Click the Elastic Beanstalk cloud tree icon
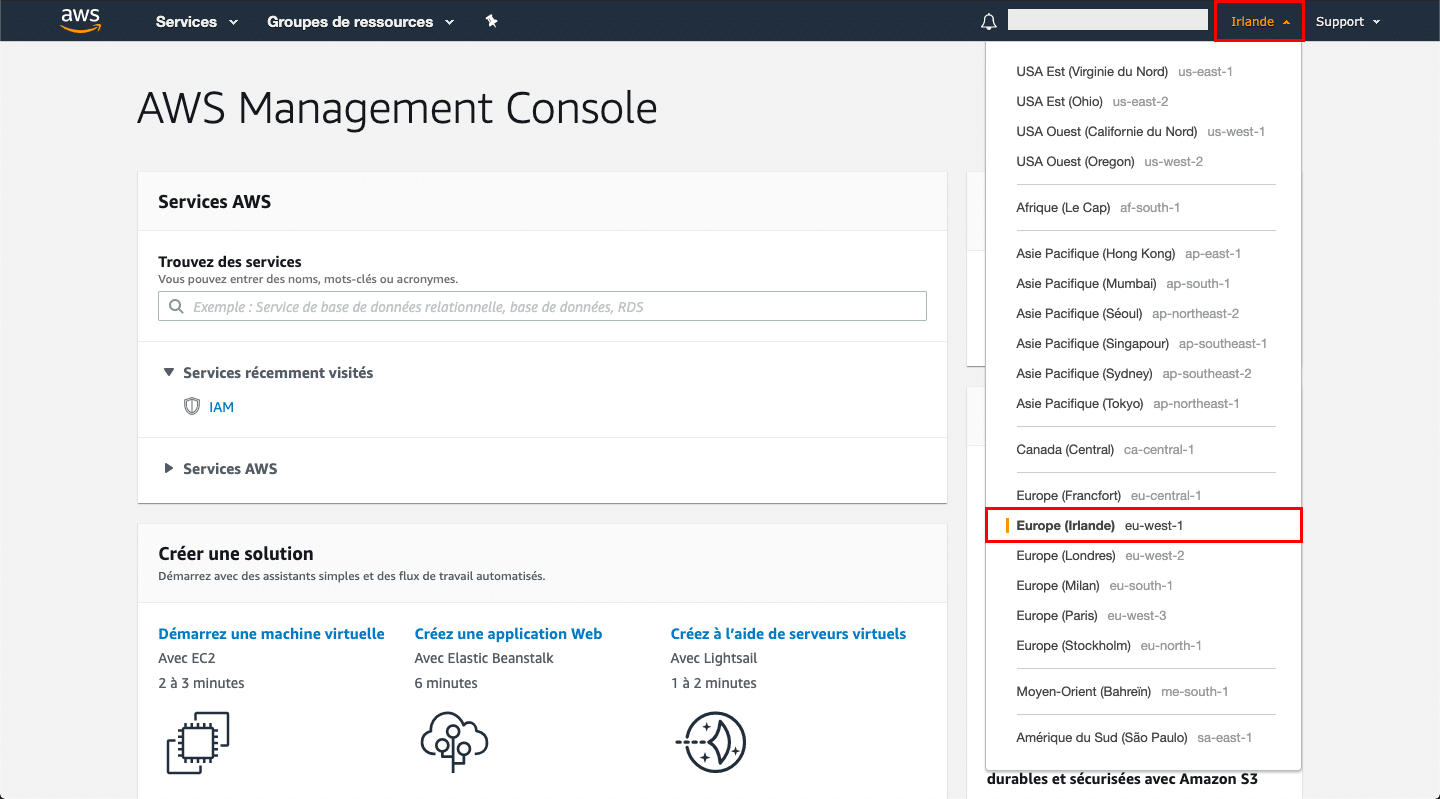 (x=454, y=742)
